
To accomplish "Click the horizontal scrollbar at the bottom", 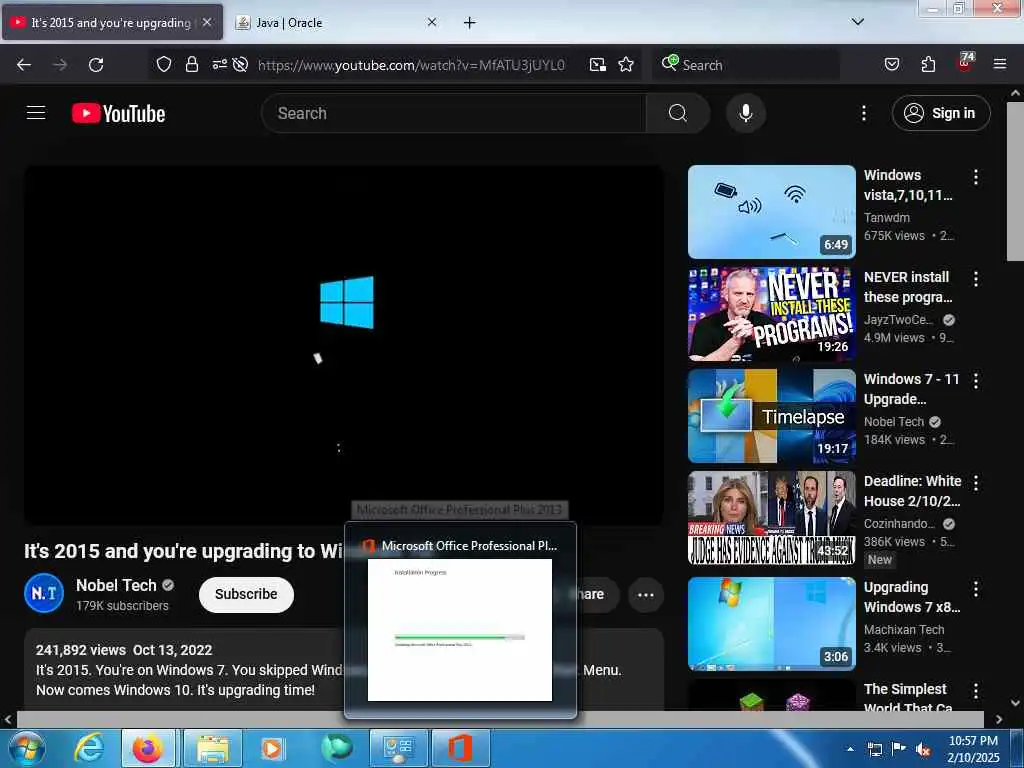I will [x=500, y=719].
